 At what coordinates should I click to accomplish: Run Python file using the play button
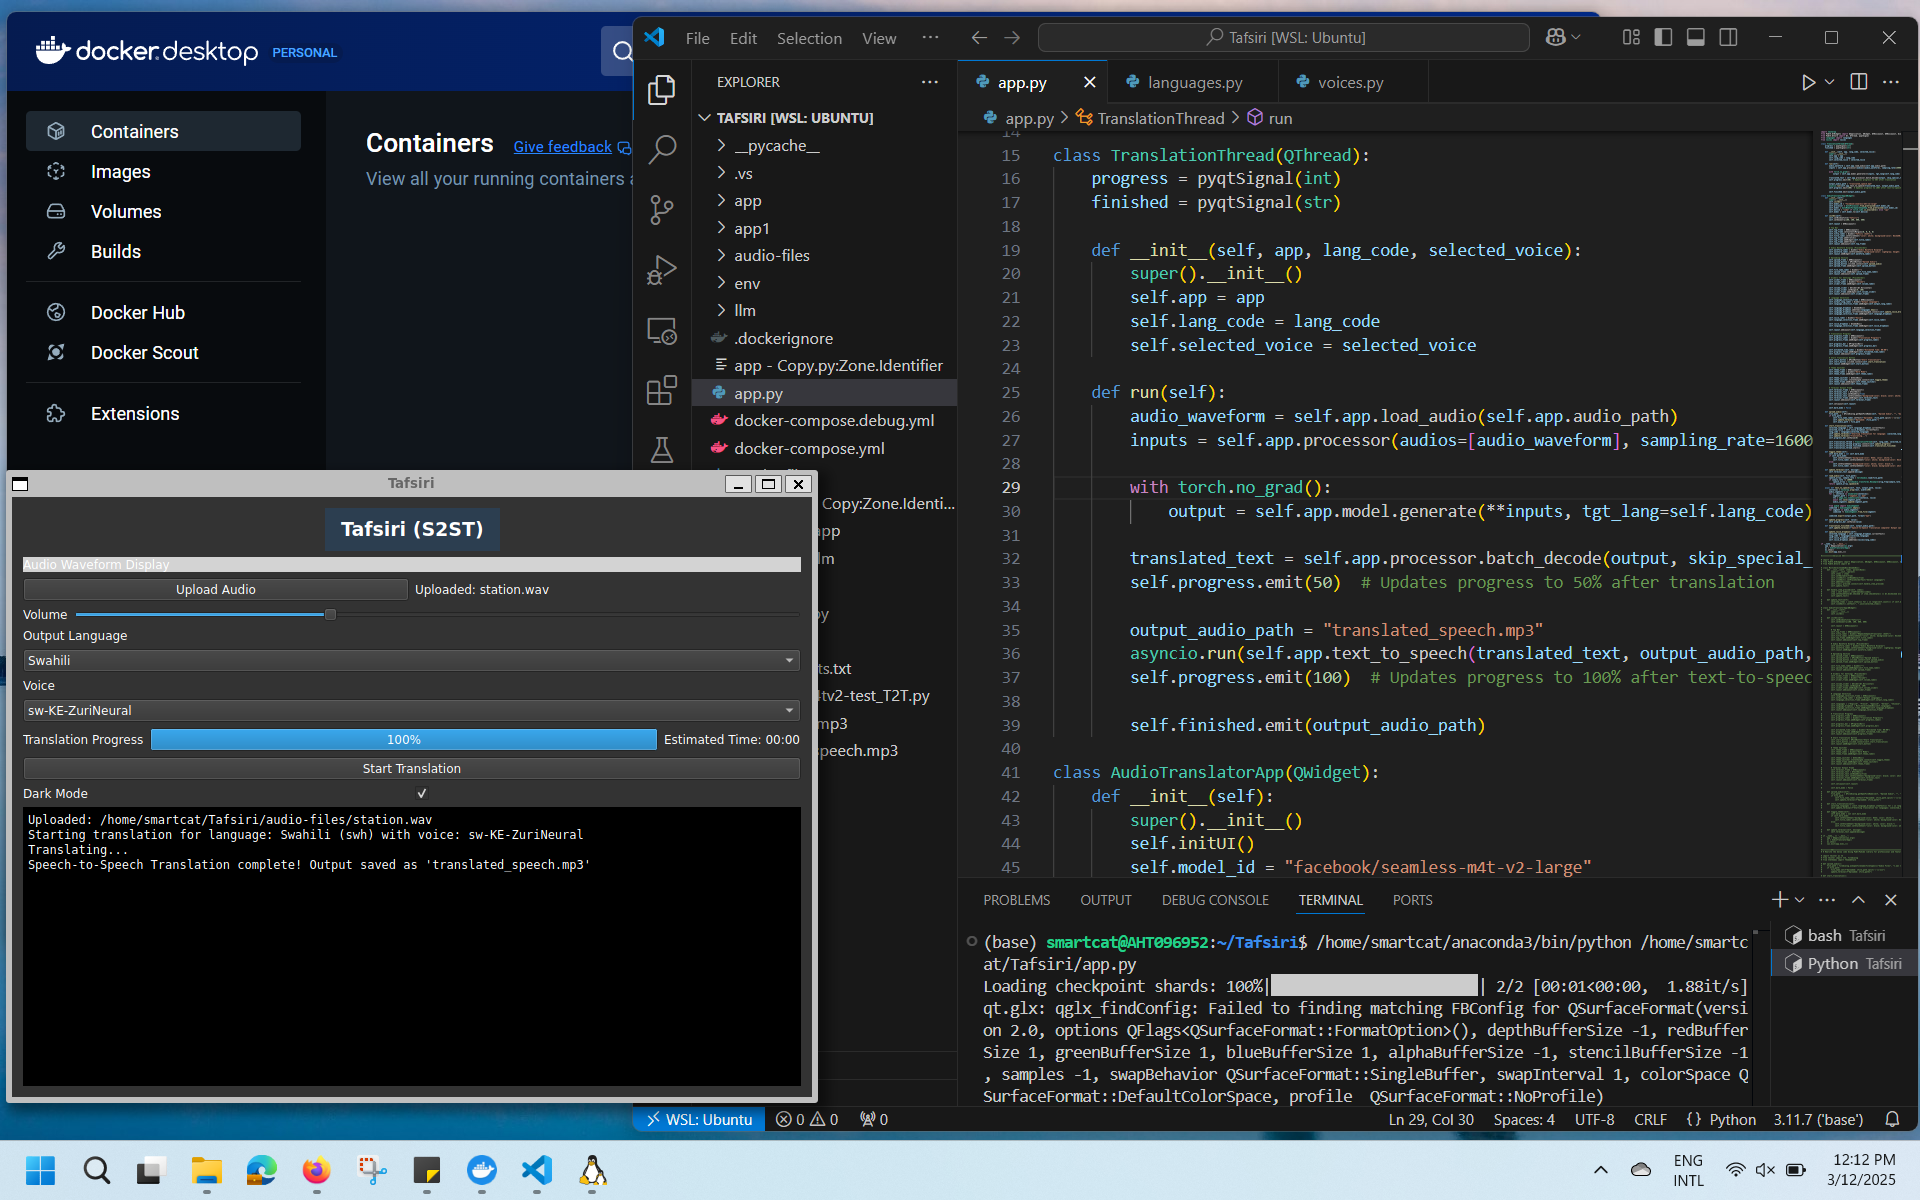coord(1808,82)
